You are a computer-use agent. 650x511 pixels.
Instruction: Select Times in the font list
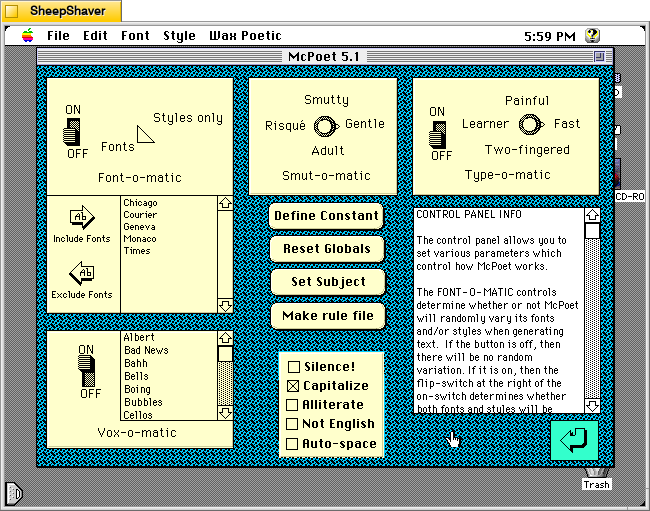[169, 251]
